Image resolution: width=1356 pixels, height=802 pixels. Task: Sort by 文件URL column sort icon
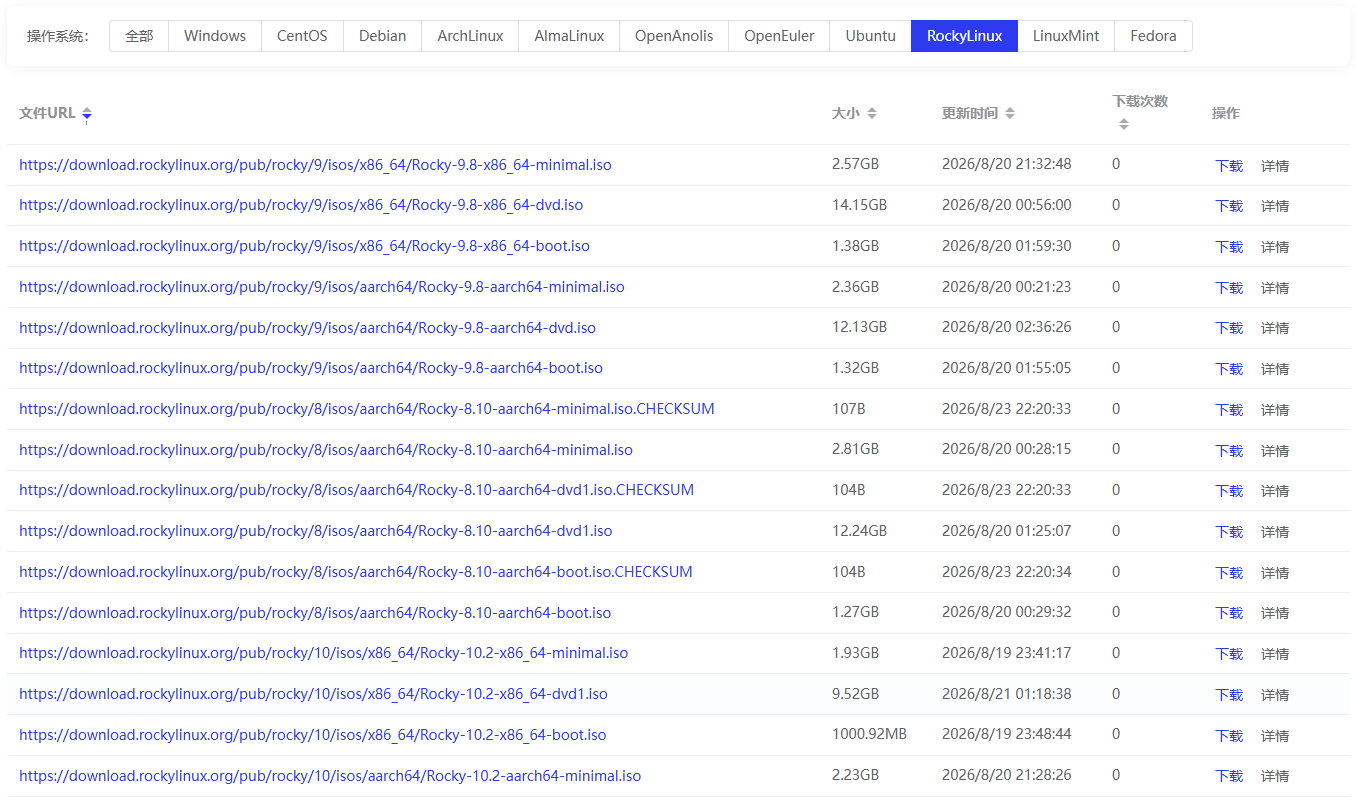pyautogui.click(x=87, y=114)
